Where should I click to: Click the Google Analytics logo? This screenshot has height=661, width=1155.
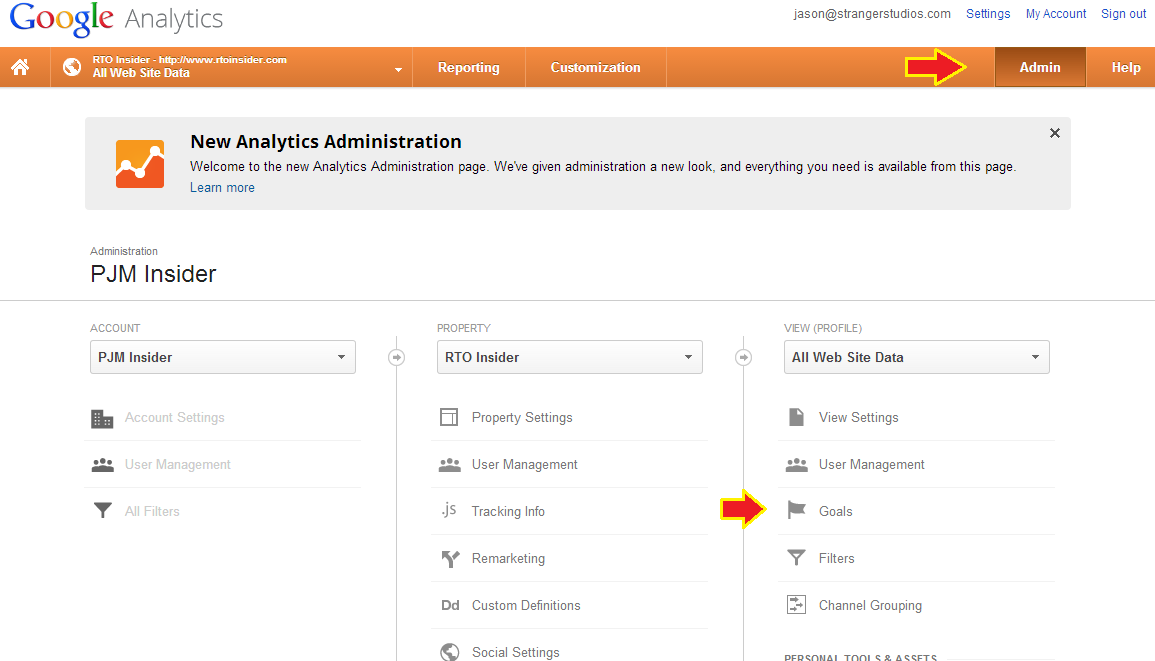116,19
